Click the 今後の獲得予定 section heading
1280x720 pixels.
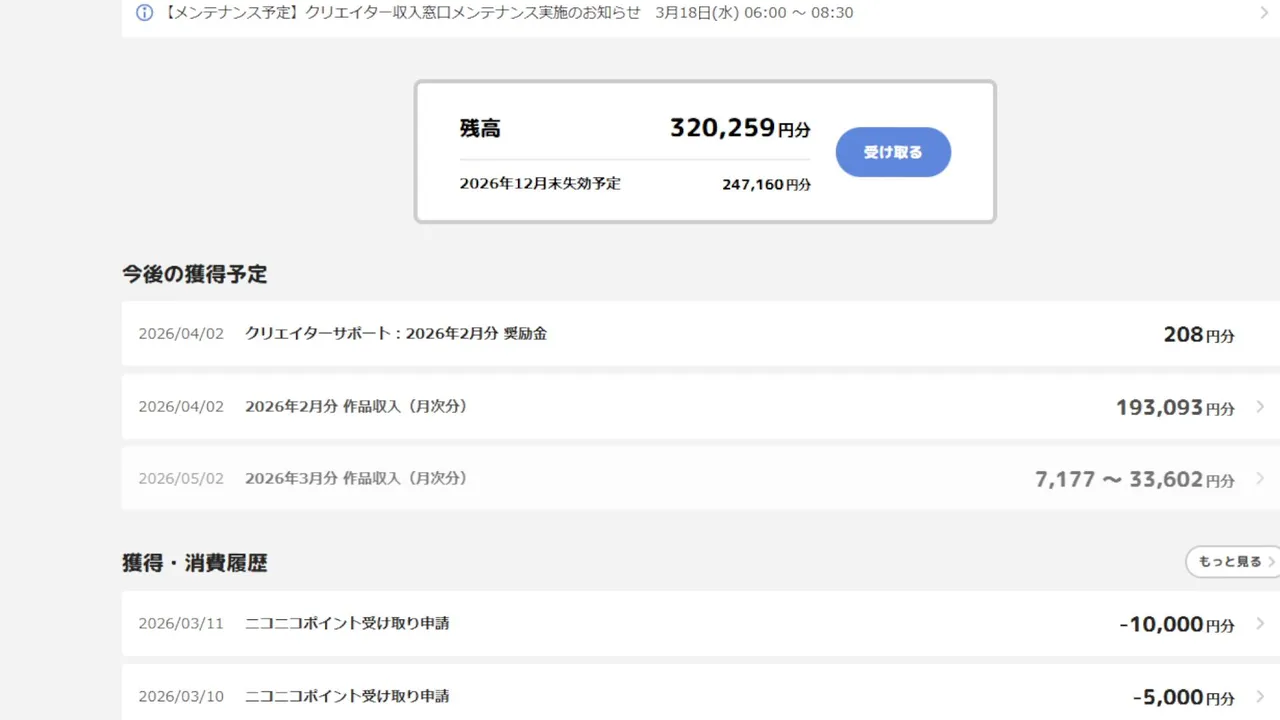195,274
